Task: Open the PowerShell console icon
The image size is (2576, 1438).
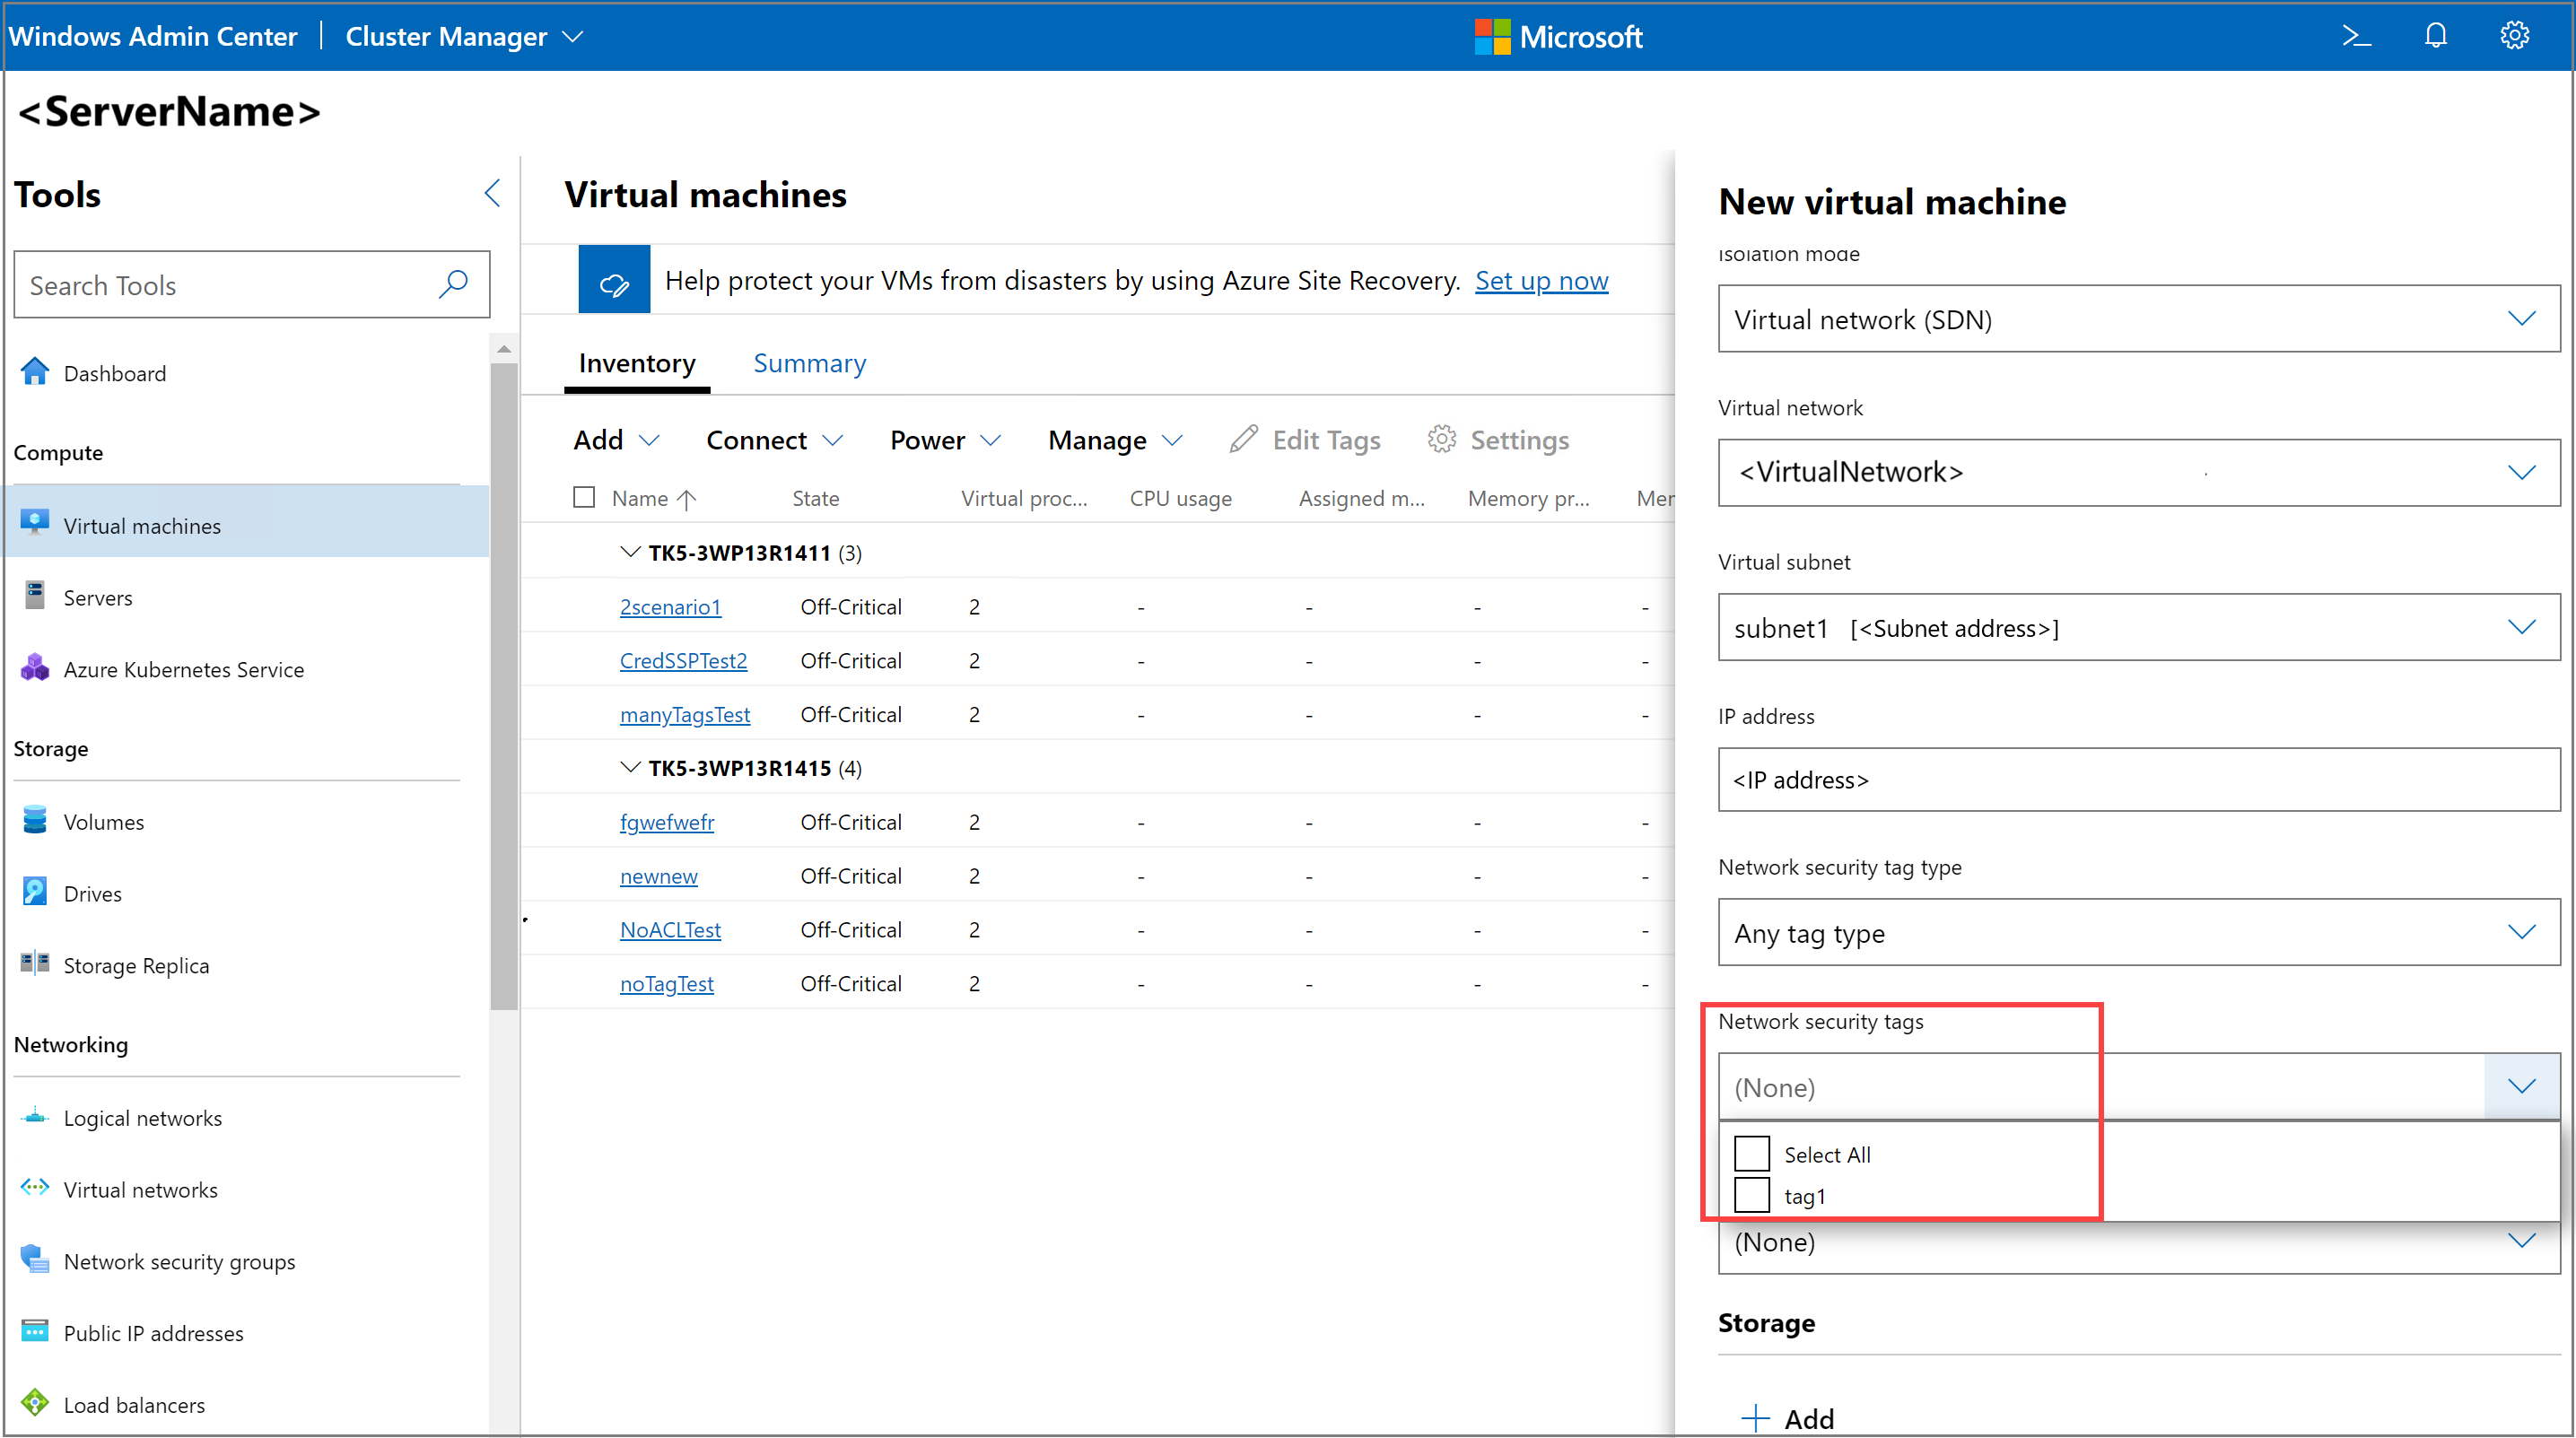Action: click(x=2357, y=36)
